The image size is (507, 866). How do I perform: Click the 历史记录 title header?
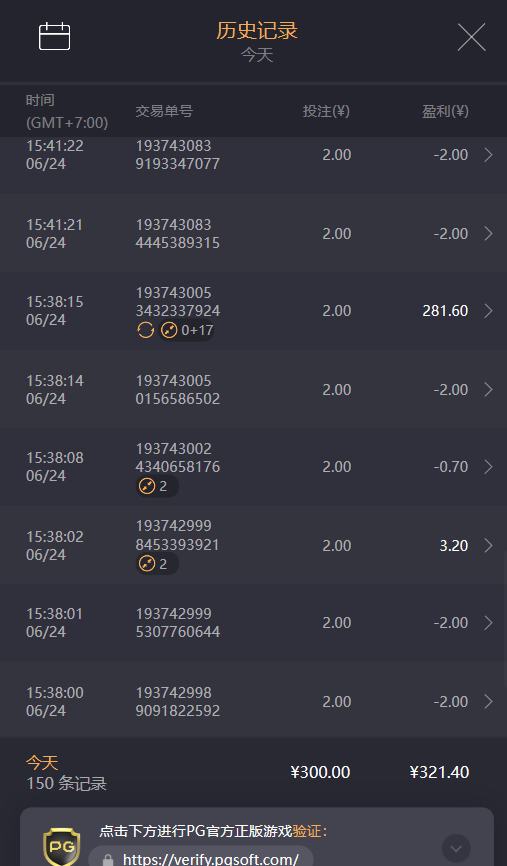click(x=257, y=30)
